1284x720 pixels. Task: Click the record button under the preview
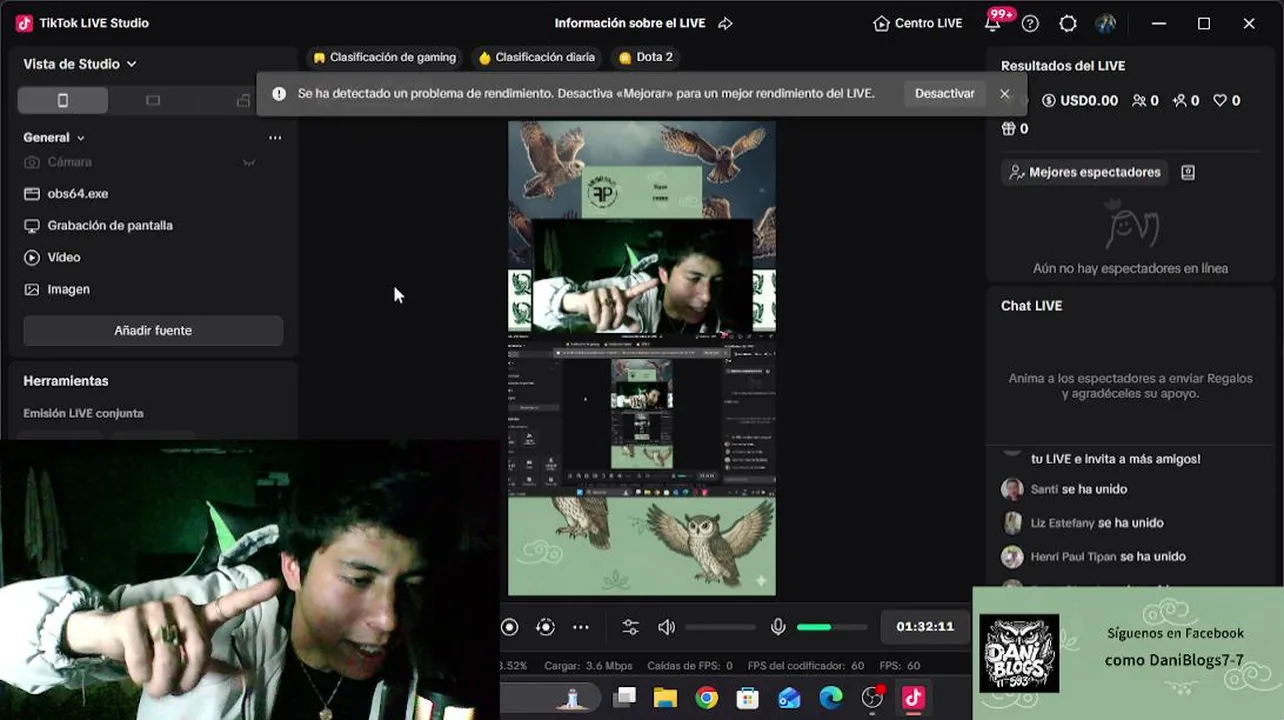[x=510, y=627]
